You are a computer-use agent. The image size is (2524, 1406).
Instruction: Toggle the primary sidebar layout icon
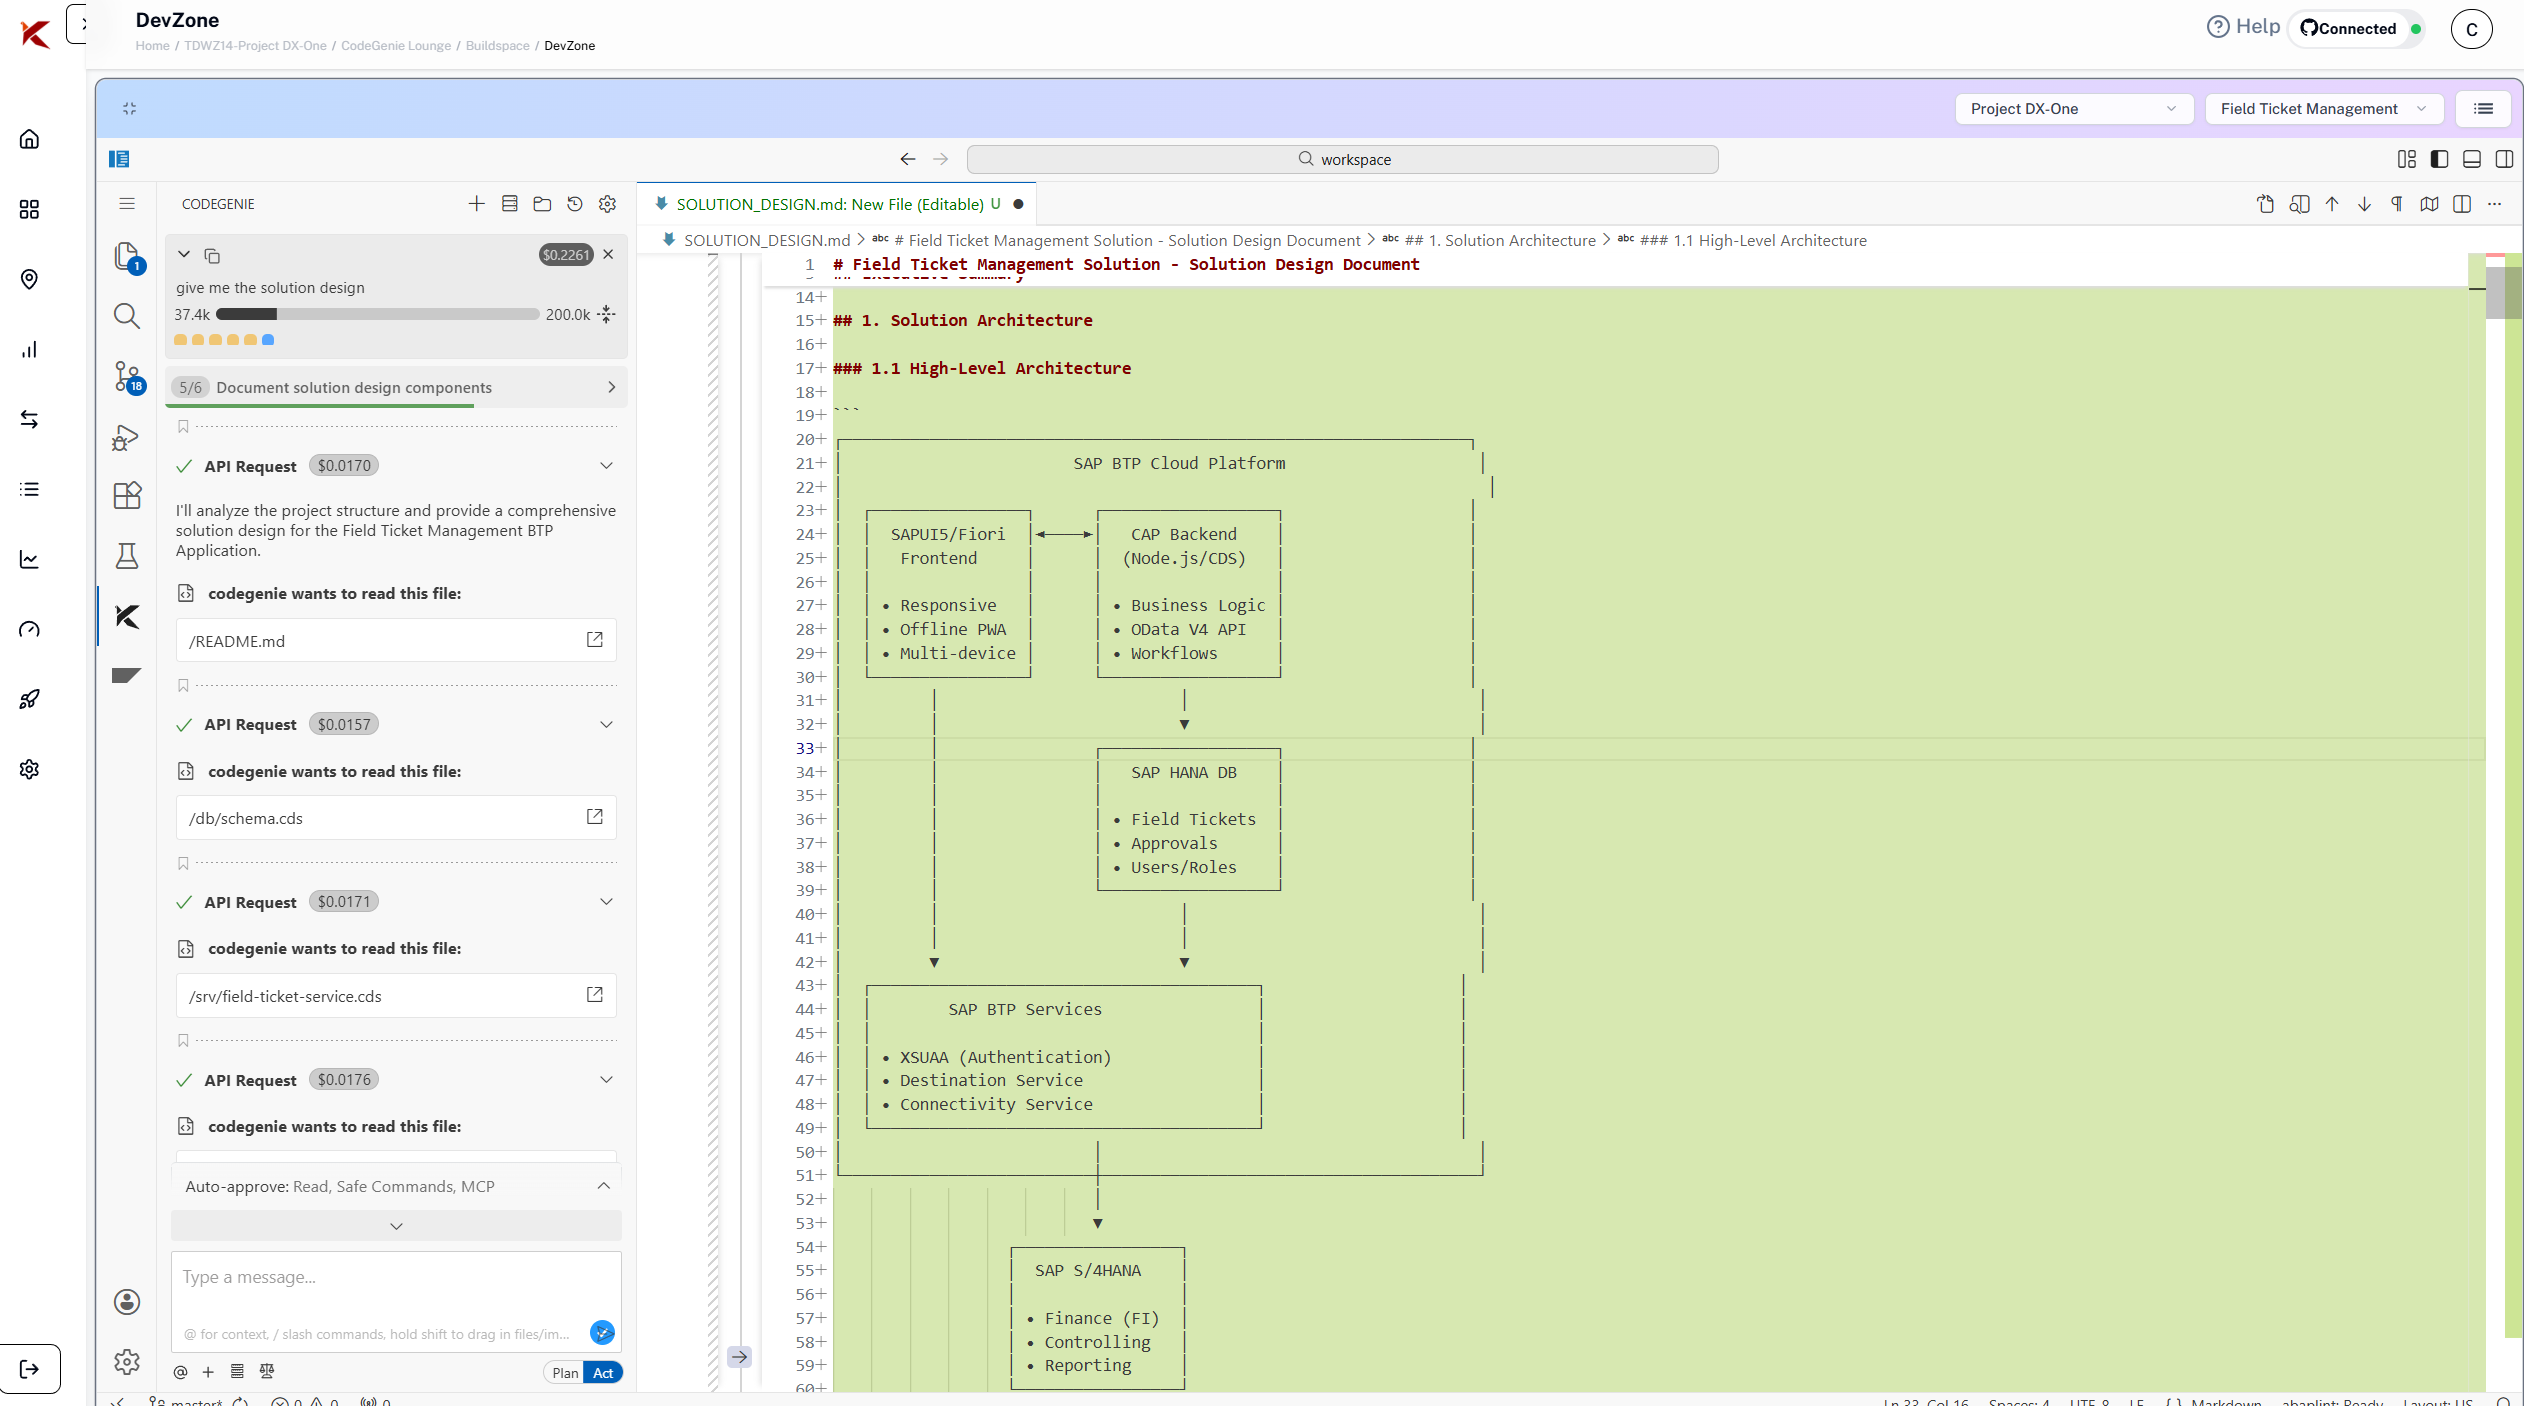point(2439,159)
